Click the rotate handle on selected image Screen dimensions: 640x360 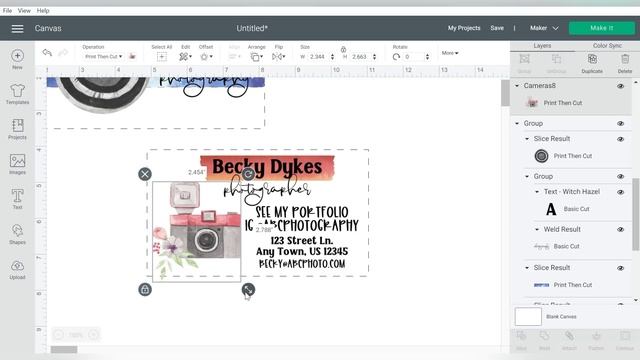(248, 174)
